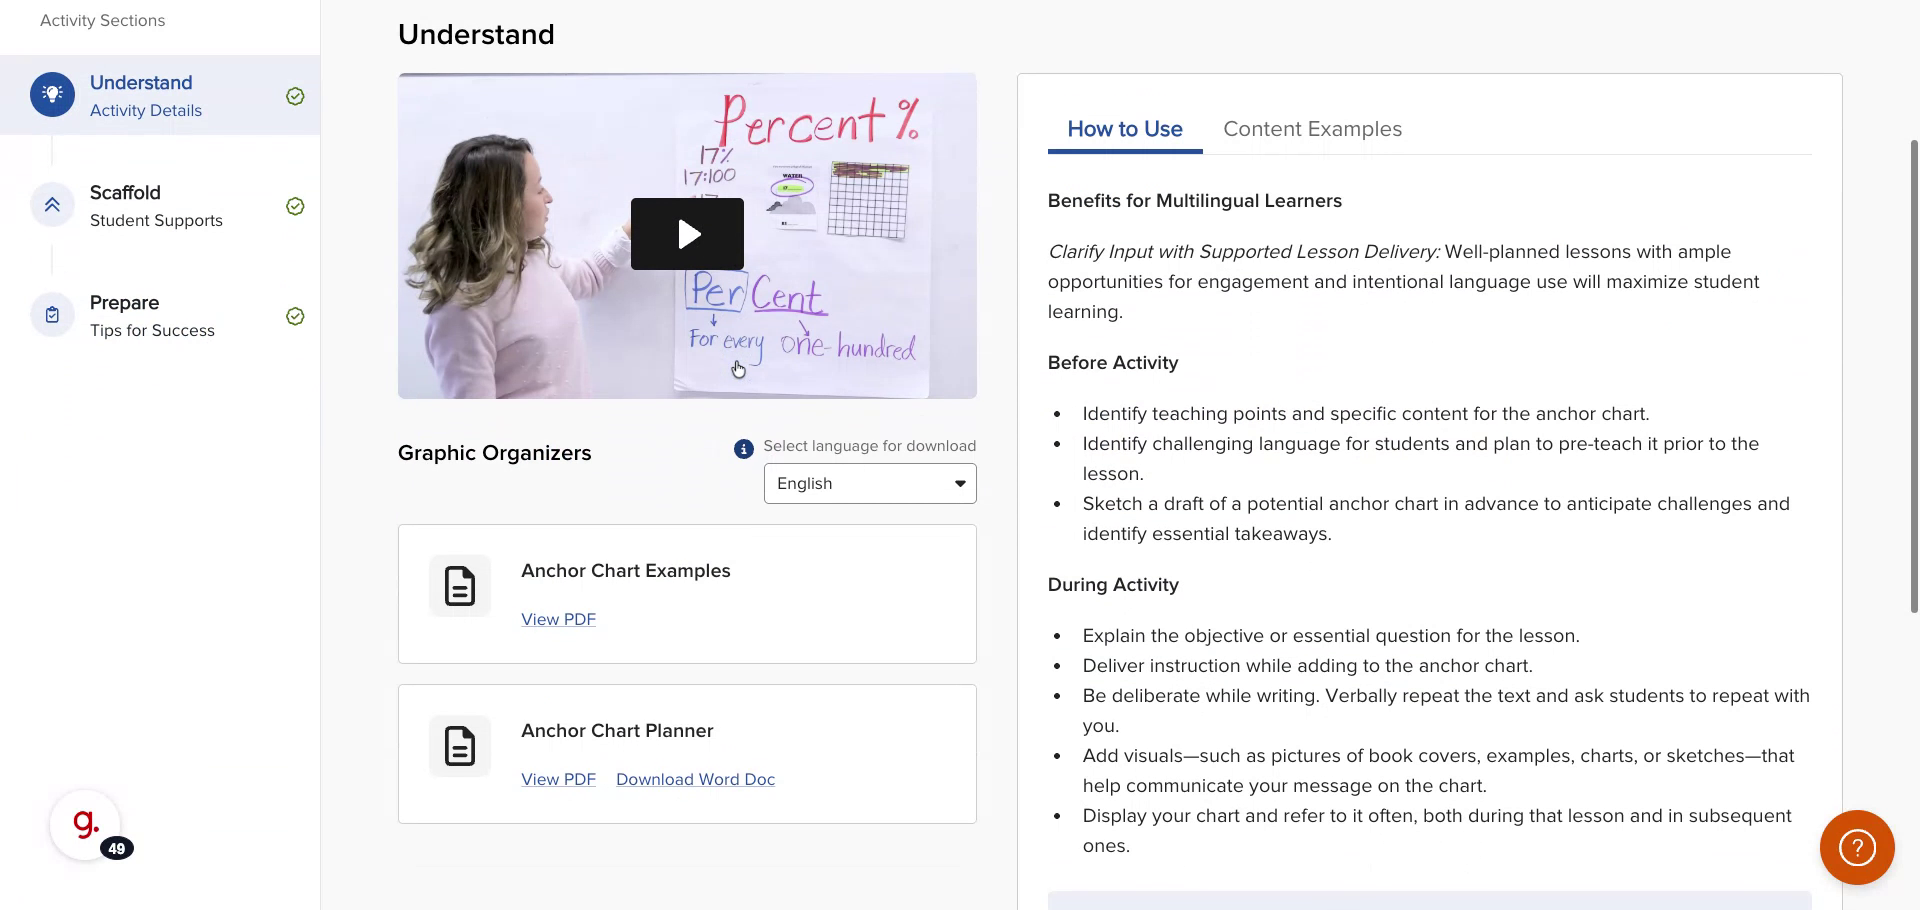1920x910 pixels.
Task: Click the Prepare clipboard icon
Action: pos(52,315)
